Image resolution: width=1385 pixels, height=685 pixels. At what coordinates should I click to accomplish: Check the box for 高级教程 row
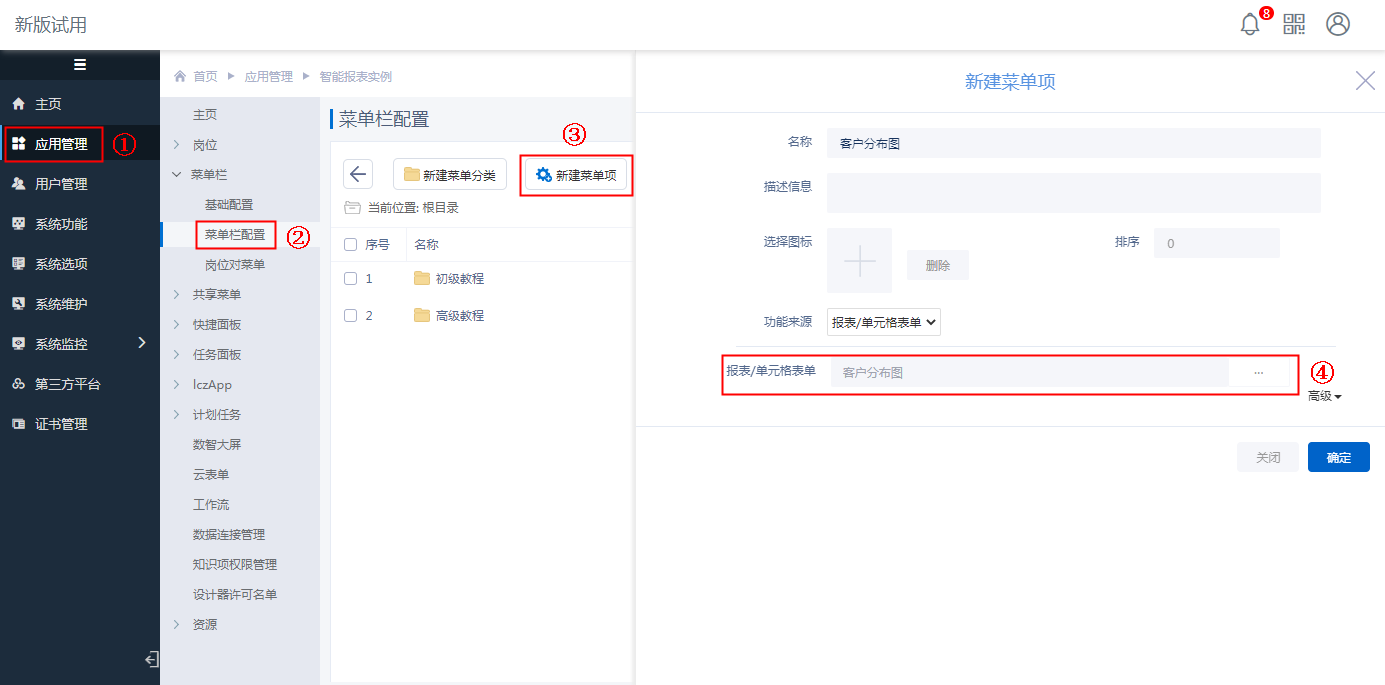[351, 316]
